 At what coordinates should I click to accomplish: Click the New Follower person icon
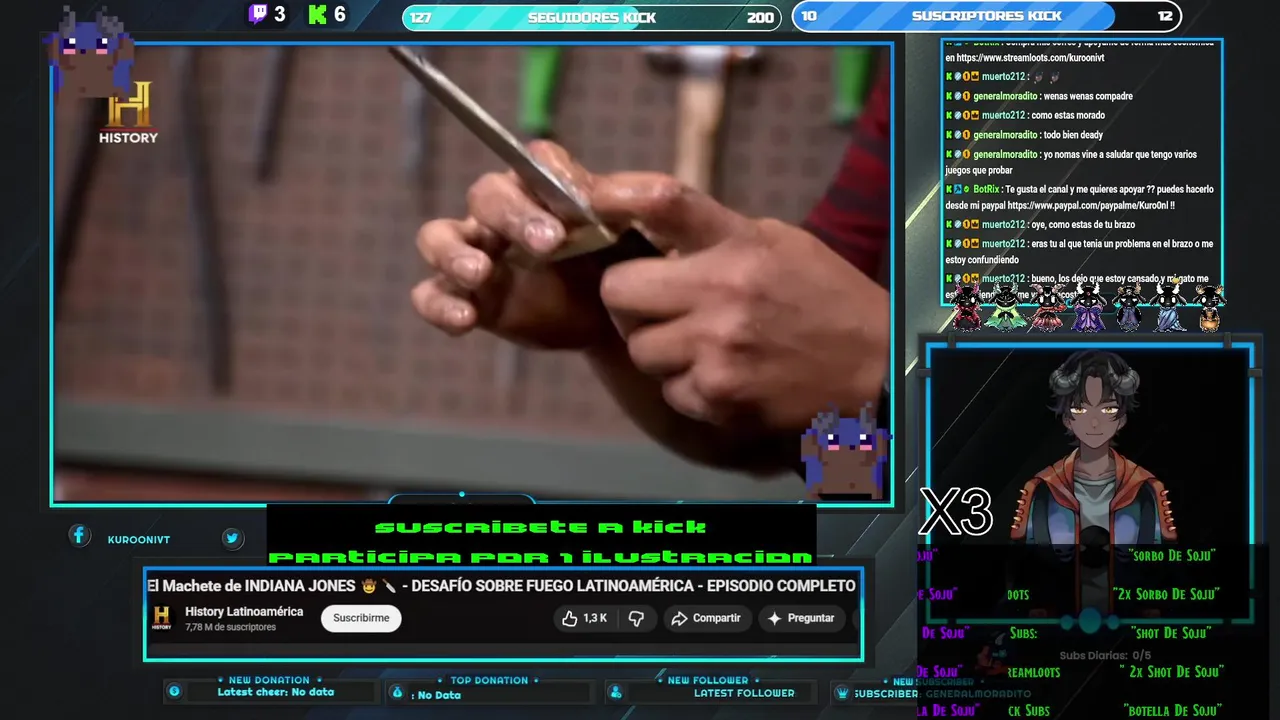(616, 692)
